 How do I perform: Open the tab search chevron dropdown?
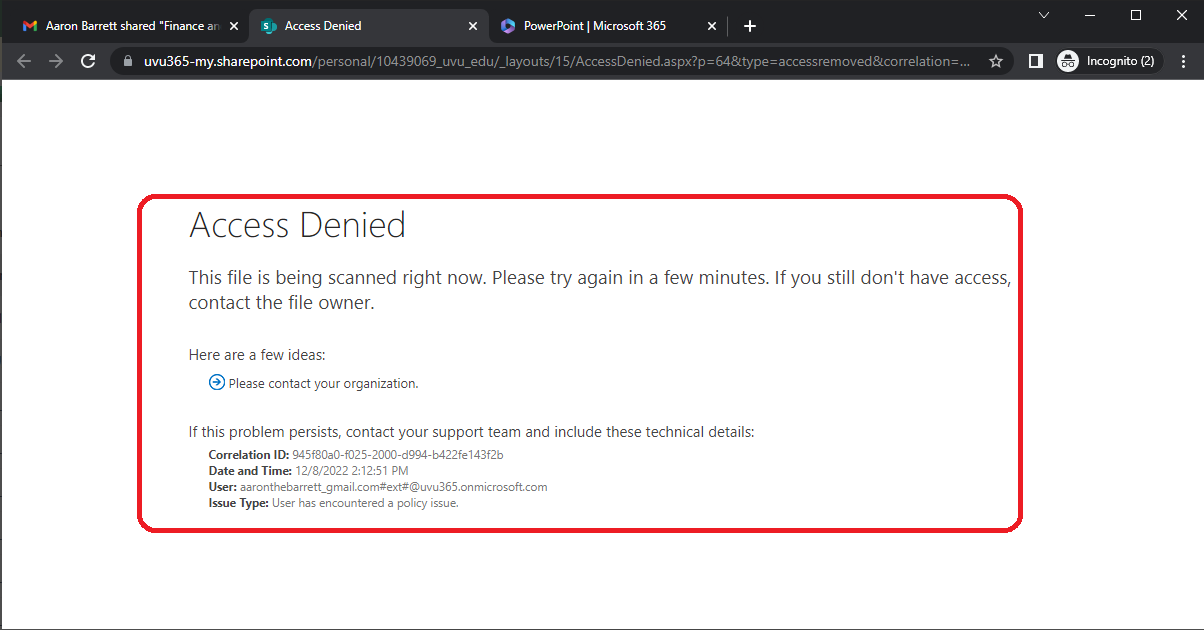pos(1043,15)
